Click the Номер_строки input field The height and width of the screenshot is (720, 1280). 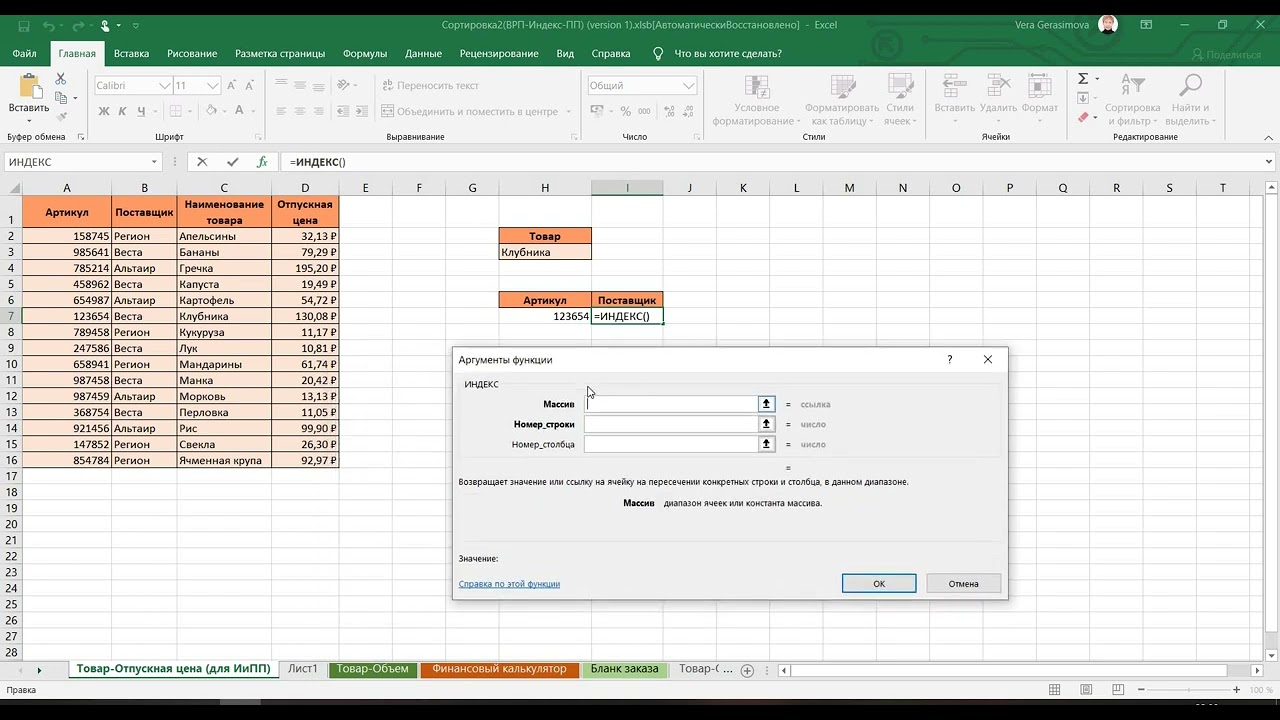click(x=671, y=424)
